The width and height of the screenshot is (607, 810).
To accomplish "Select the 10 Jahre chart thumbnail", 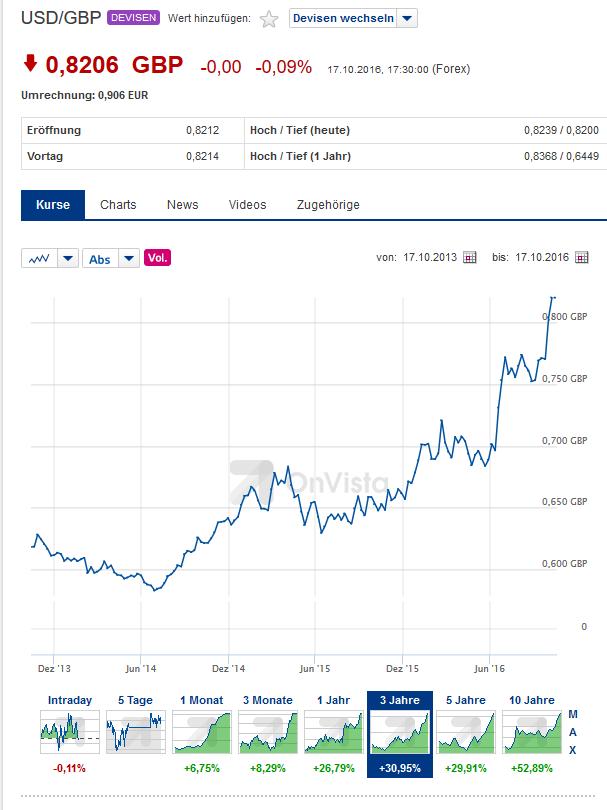I will [x=532, y=732].
